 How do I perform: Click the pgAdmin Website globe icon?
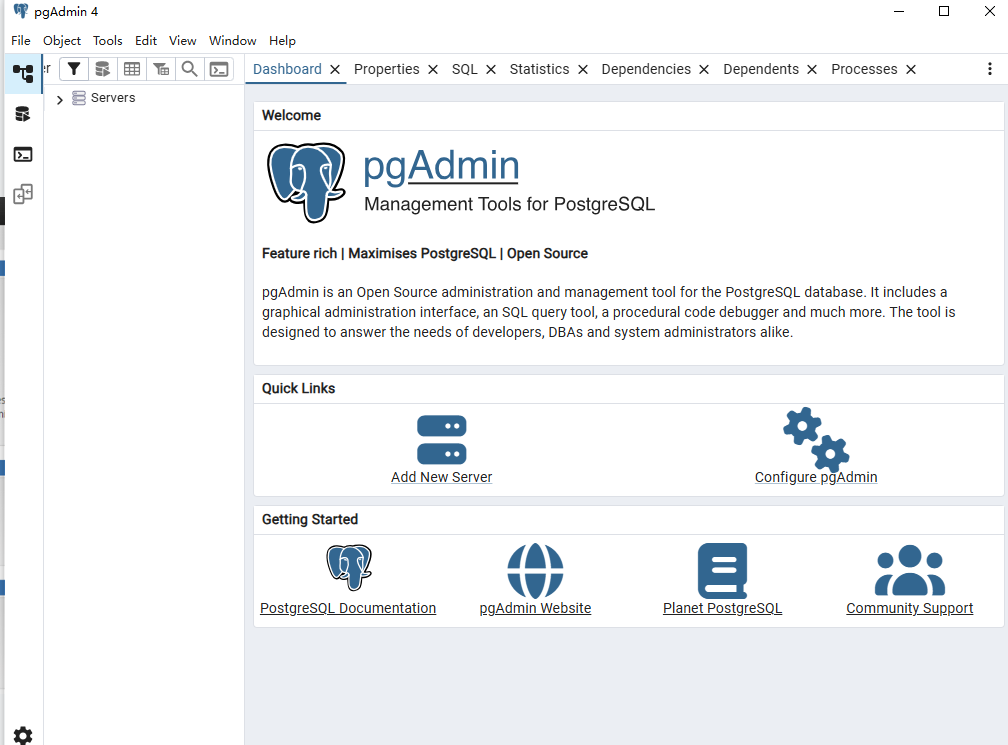pyautogui.click(x=535, y=571)
